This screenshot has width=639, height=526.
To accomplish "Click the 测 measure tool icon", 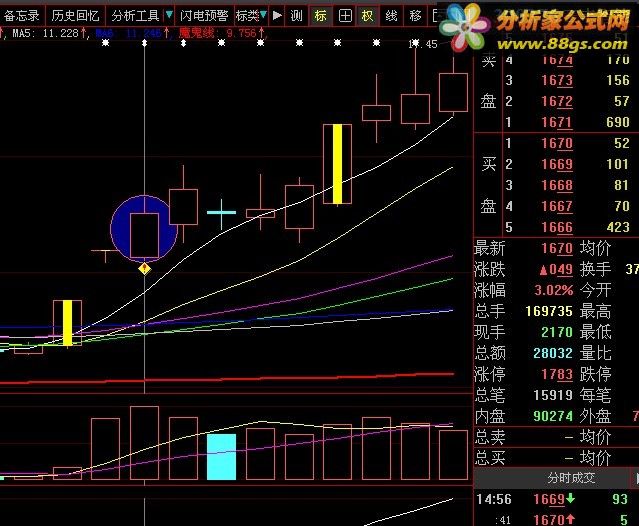I will tap(296, 15).
